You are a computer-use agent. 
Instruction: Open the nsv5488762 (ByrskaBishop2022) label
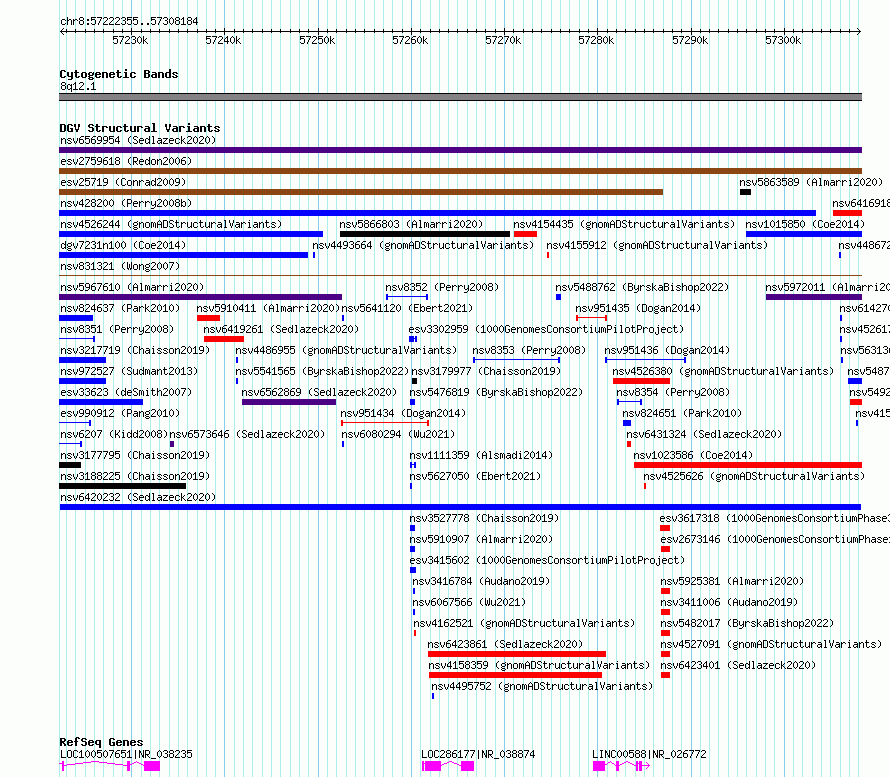(x=642, y=287)
